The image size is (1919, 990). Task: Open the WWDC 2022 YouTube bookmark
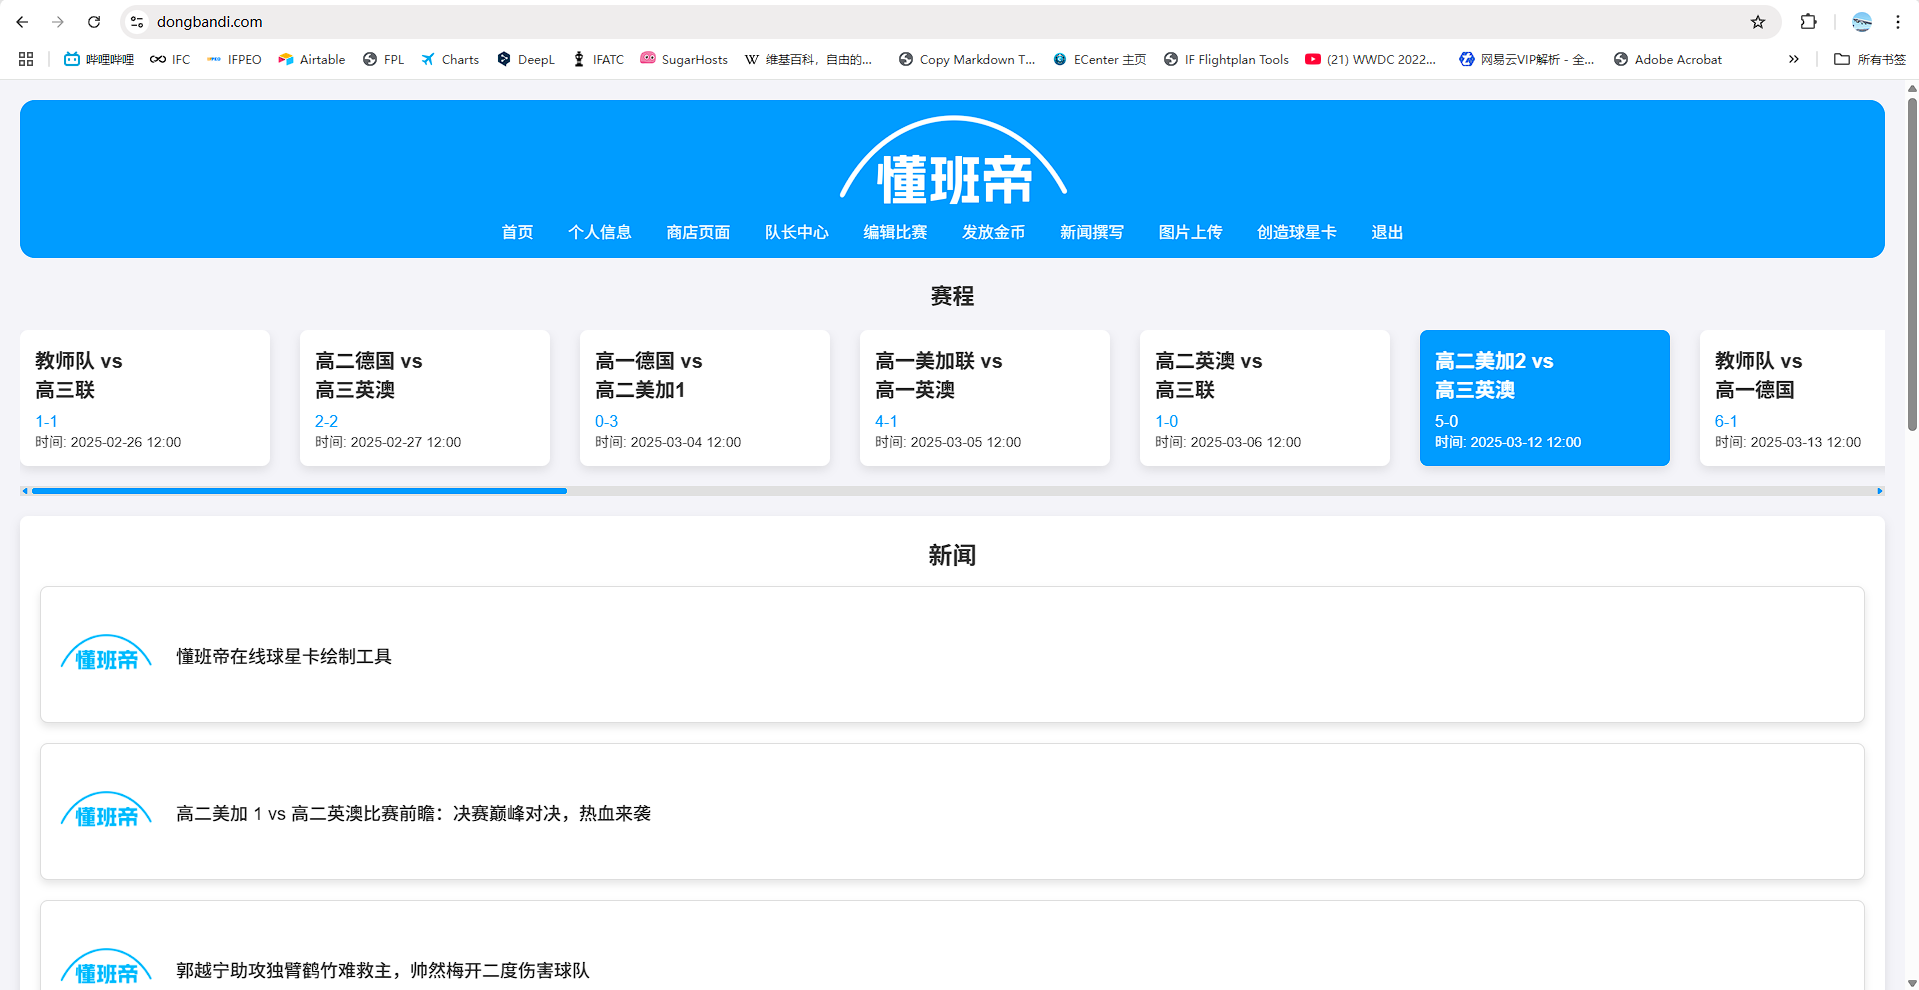[x=1370, y=59]
